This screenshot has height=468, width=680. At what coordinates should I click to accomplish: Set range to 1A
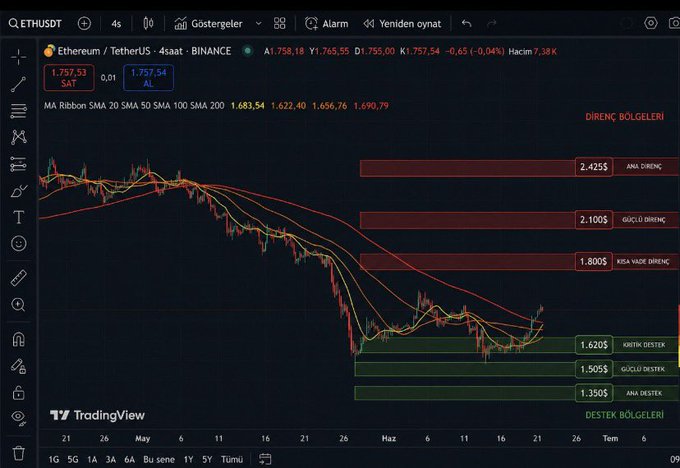[x=92, y=459]
